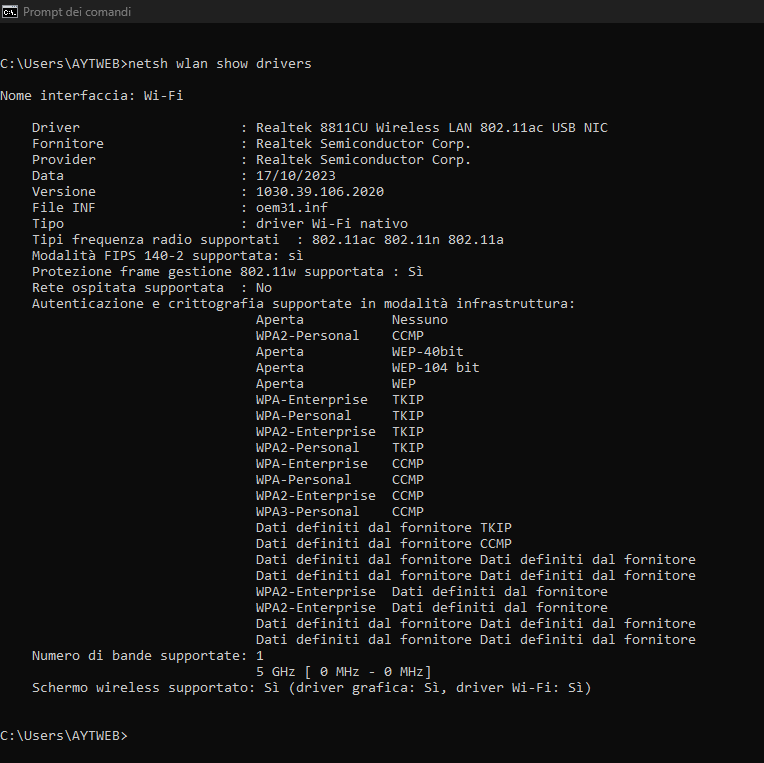
Task: Click the WEP-40bit entry
Action: point(427,352)
